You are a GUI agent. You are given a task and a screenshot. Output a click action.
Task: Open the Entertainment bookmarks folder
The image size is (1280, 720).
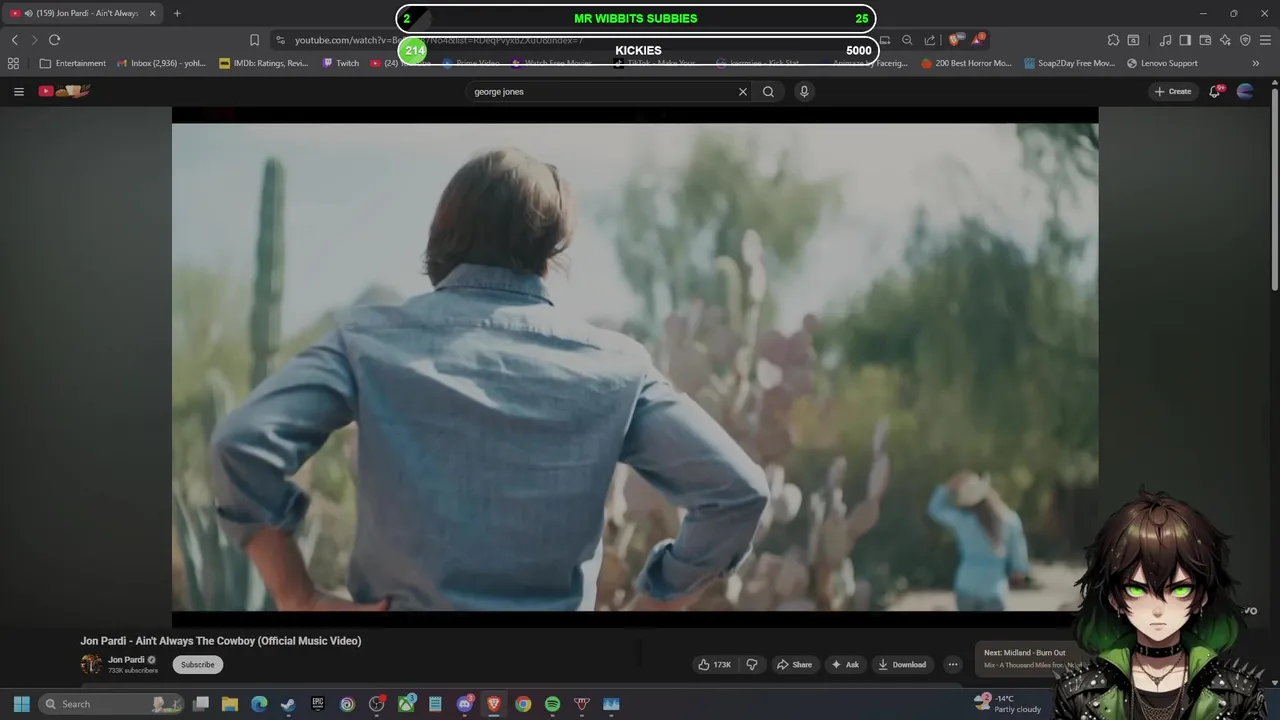(73, 63)
